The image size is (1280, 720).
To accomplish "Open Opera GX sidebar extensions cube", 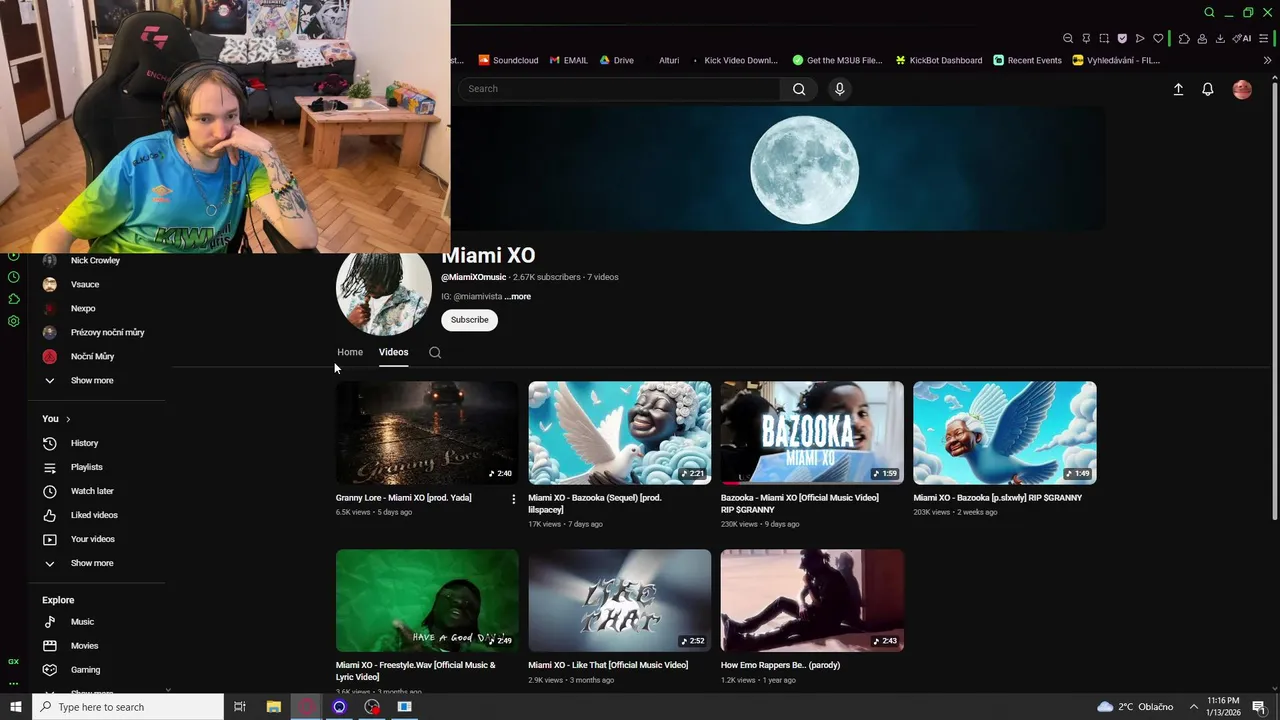I will click(14, 299).
